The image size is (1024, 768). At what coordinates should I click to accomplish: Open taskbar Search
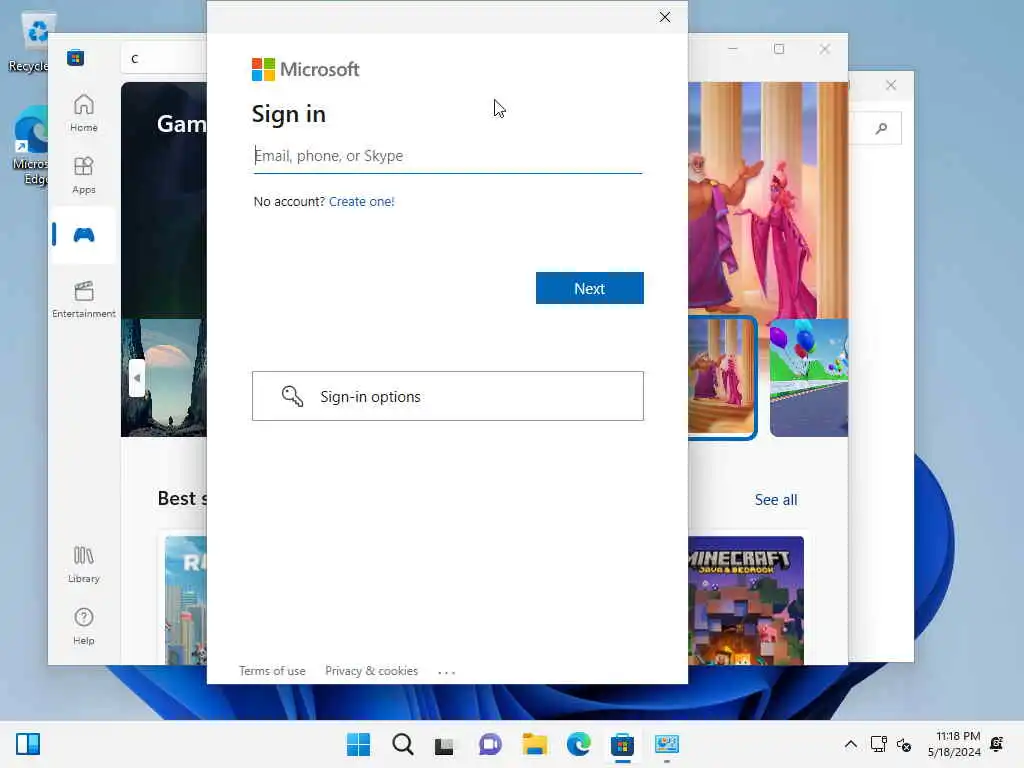402,744
